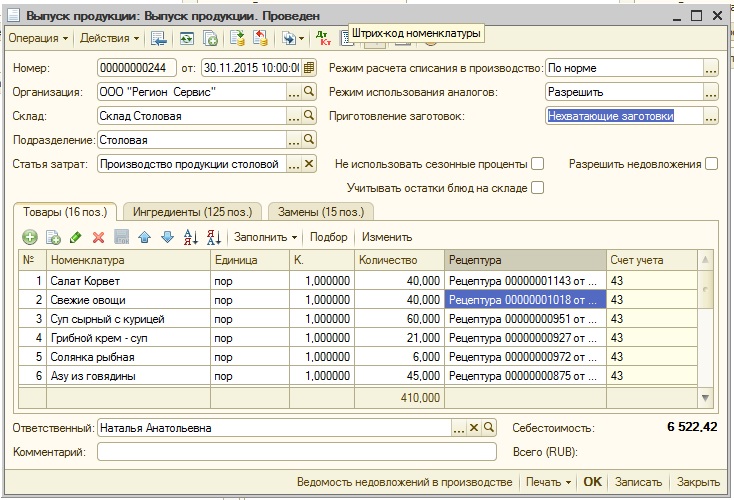Image resolution: width=734 pixels, height=500 pixels.
Task: Move row down with blue arrow
Action: tap(167, 237)
